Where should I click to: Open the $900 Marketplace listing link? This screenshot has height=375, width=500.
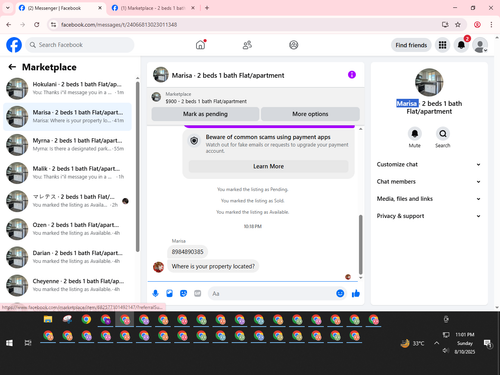click(206, 101)
